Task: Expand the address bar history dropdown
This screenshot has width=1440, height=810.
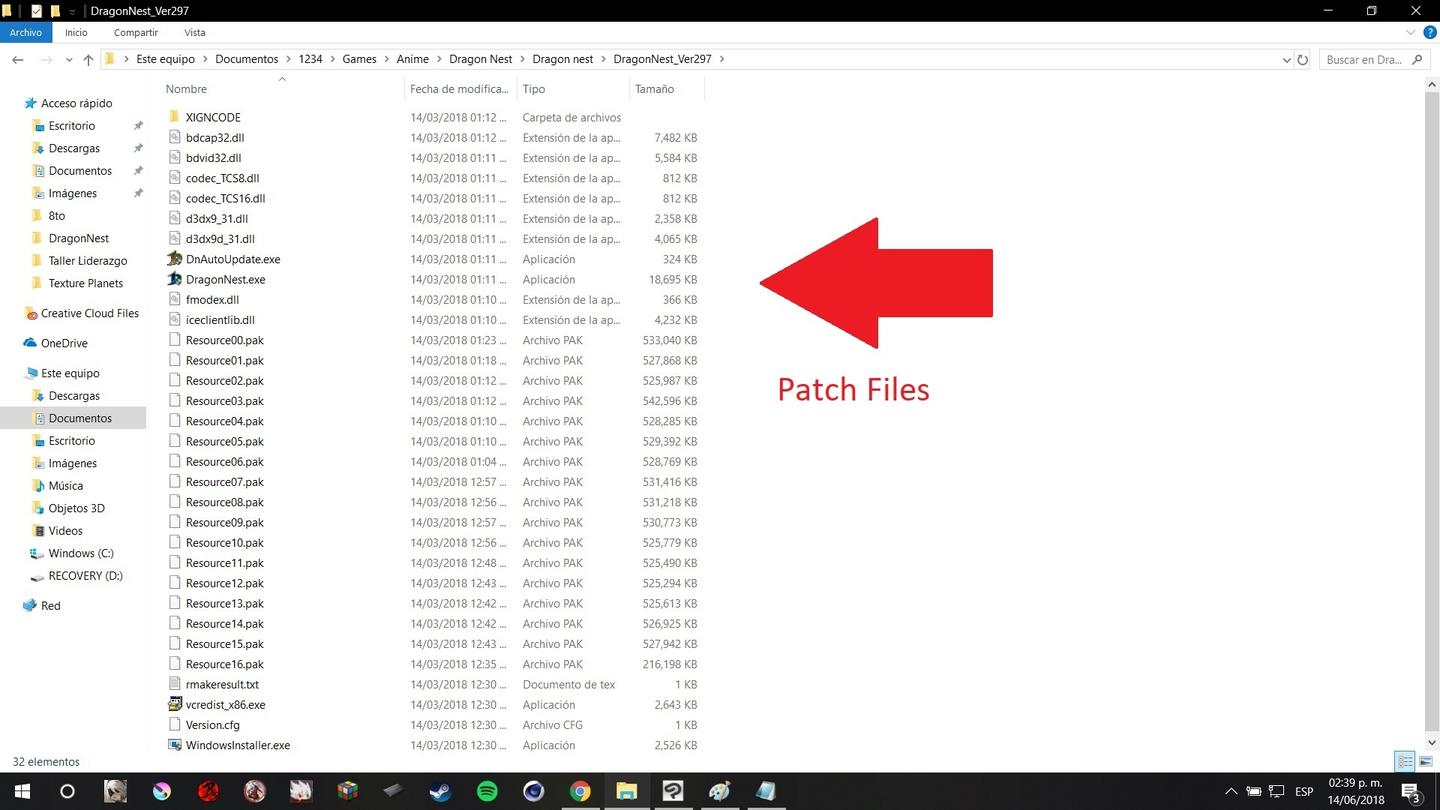Action: 1286,60
